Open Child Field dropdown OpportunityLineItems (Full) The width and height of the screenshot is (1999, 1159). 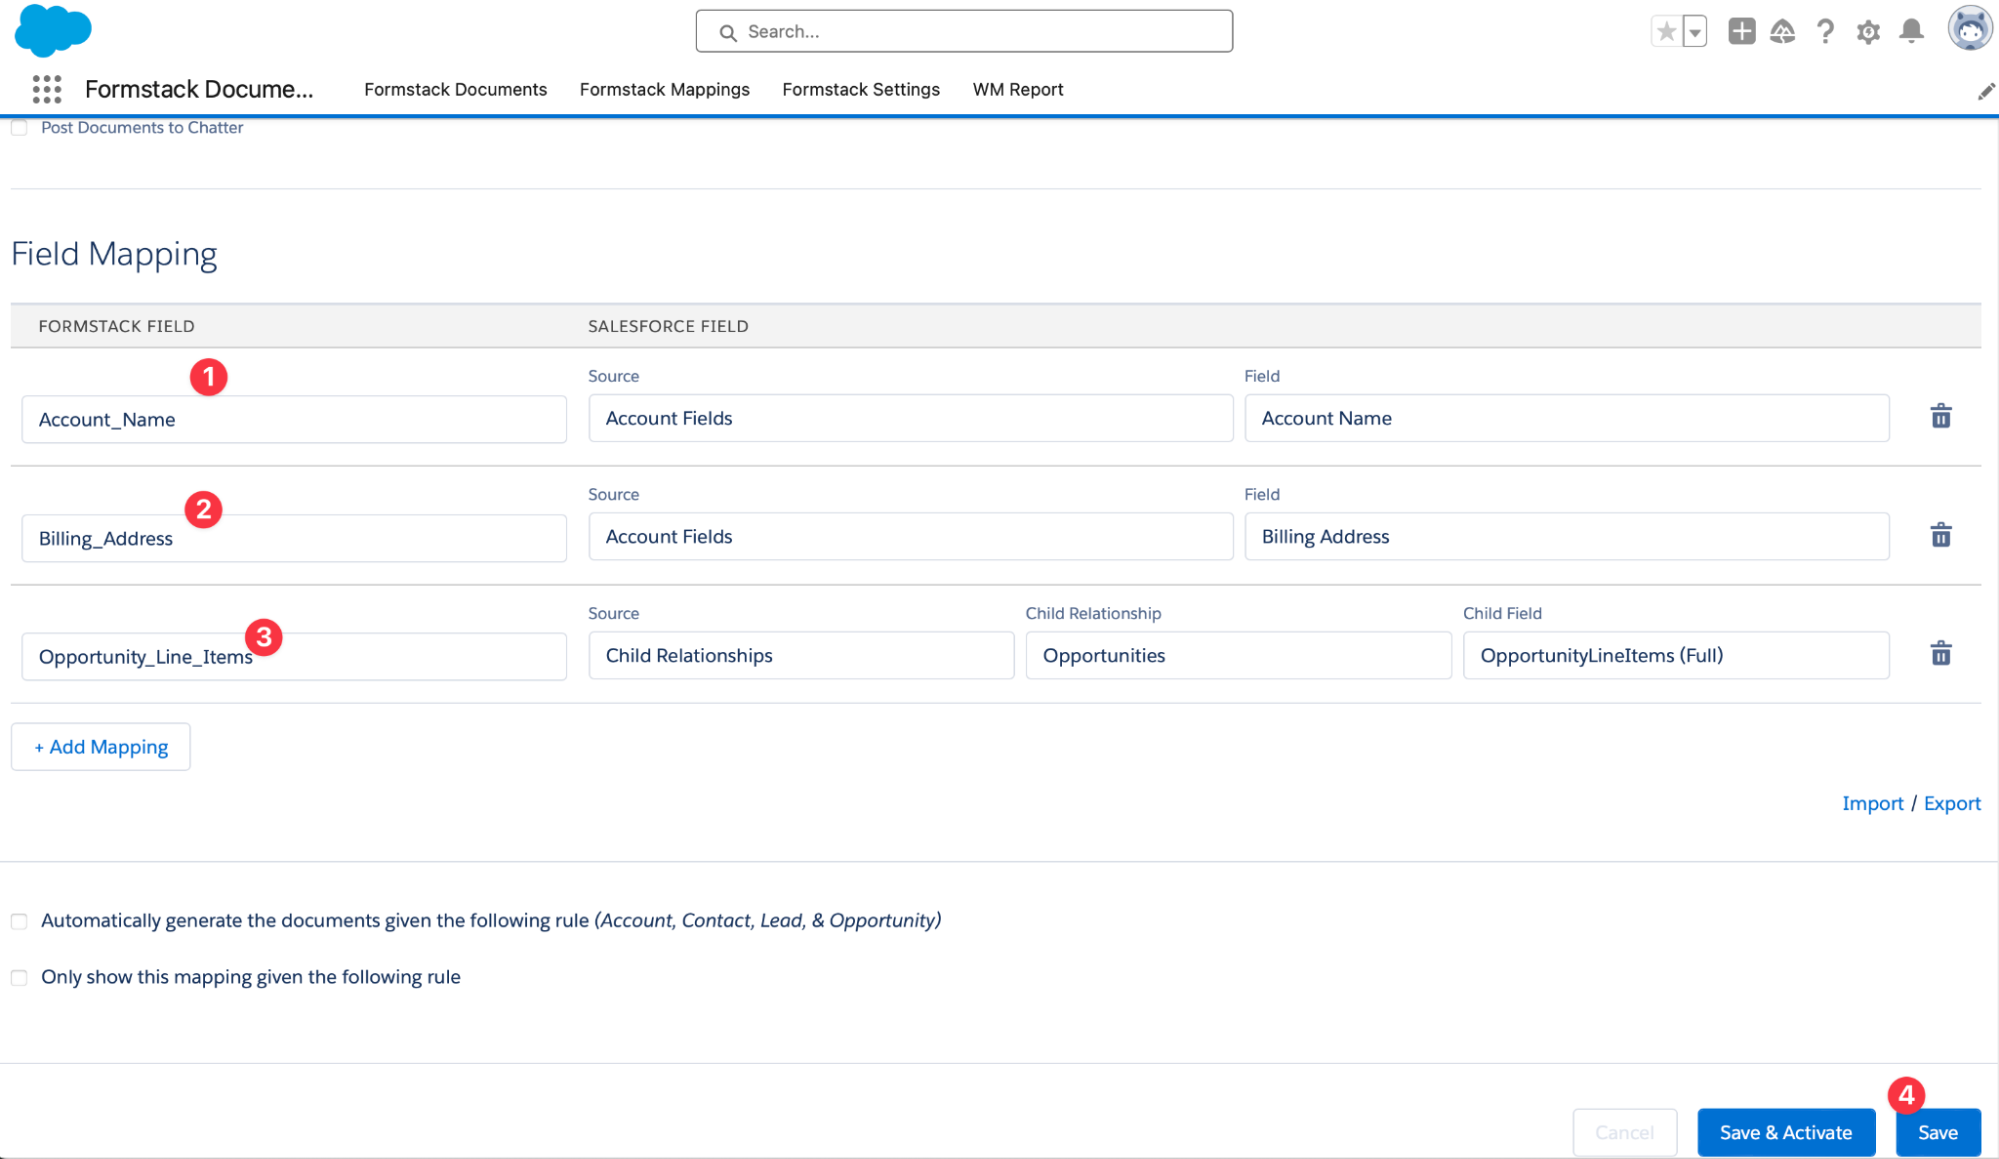(x=1675, y=656)
